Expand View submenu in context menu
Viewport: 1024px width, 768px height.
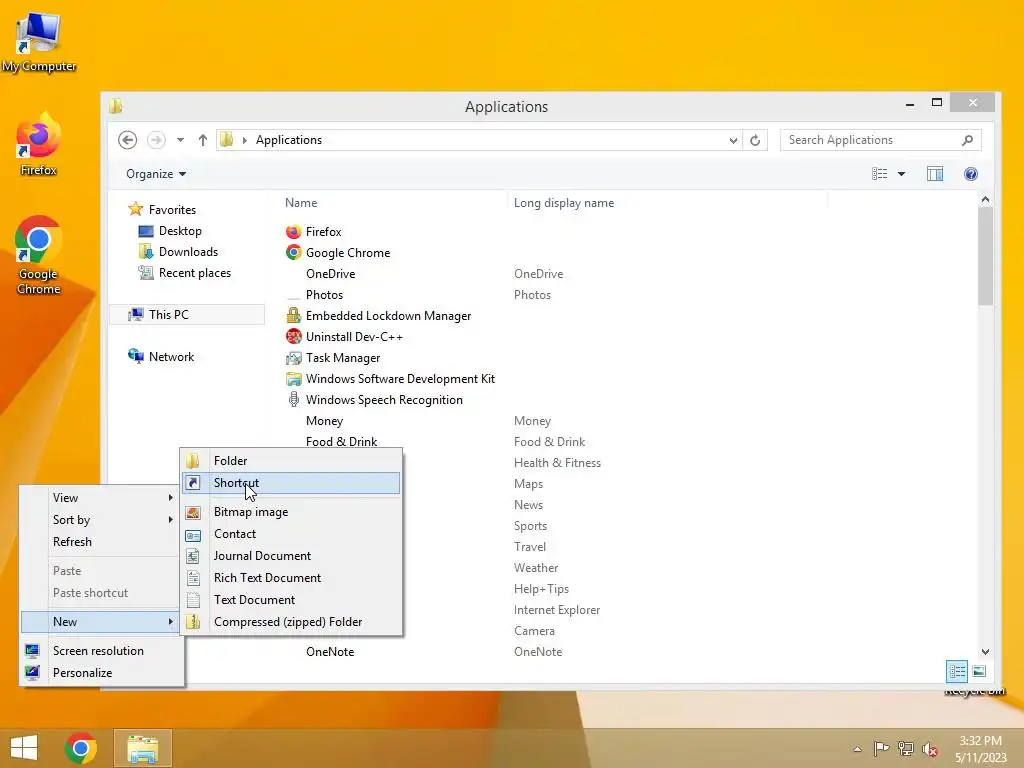101,498
